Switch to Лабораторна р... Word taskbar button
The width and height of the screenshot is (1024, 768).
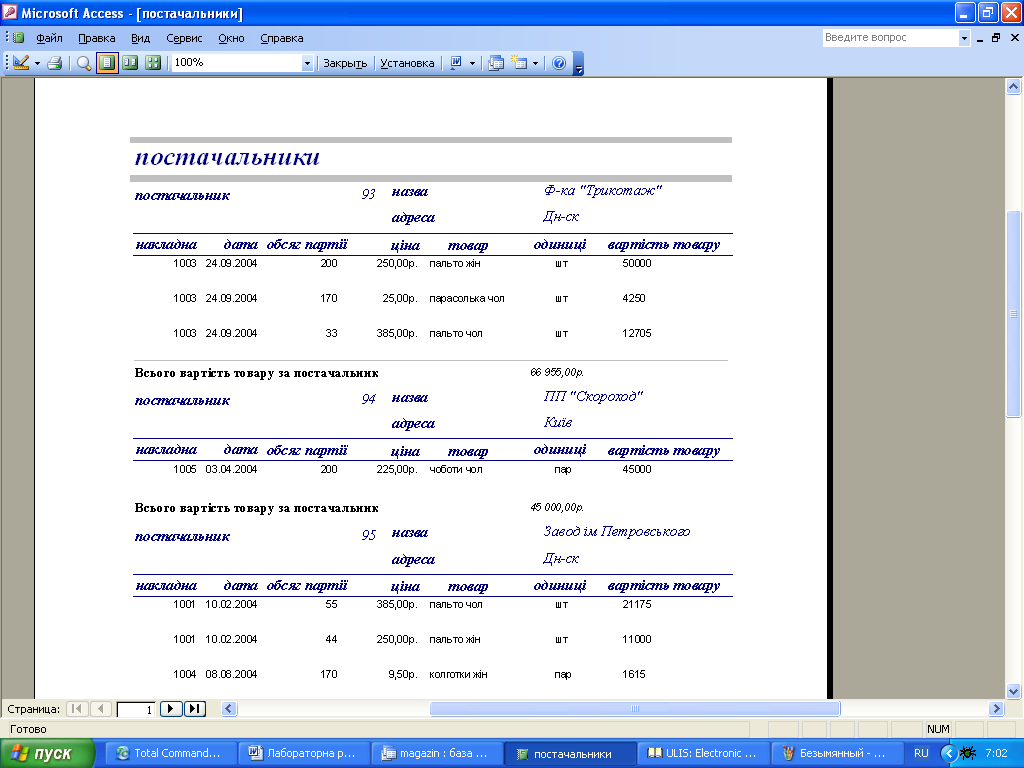(303, 753)
